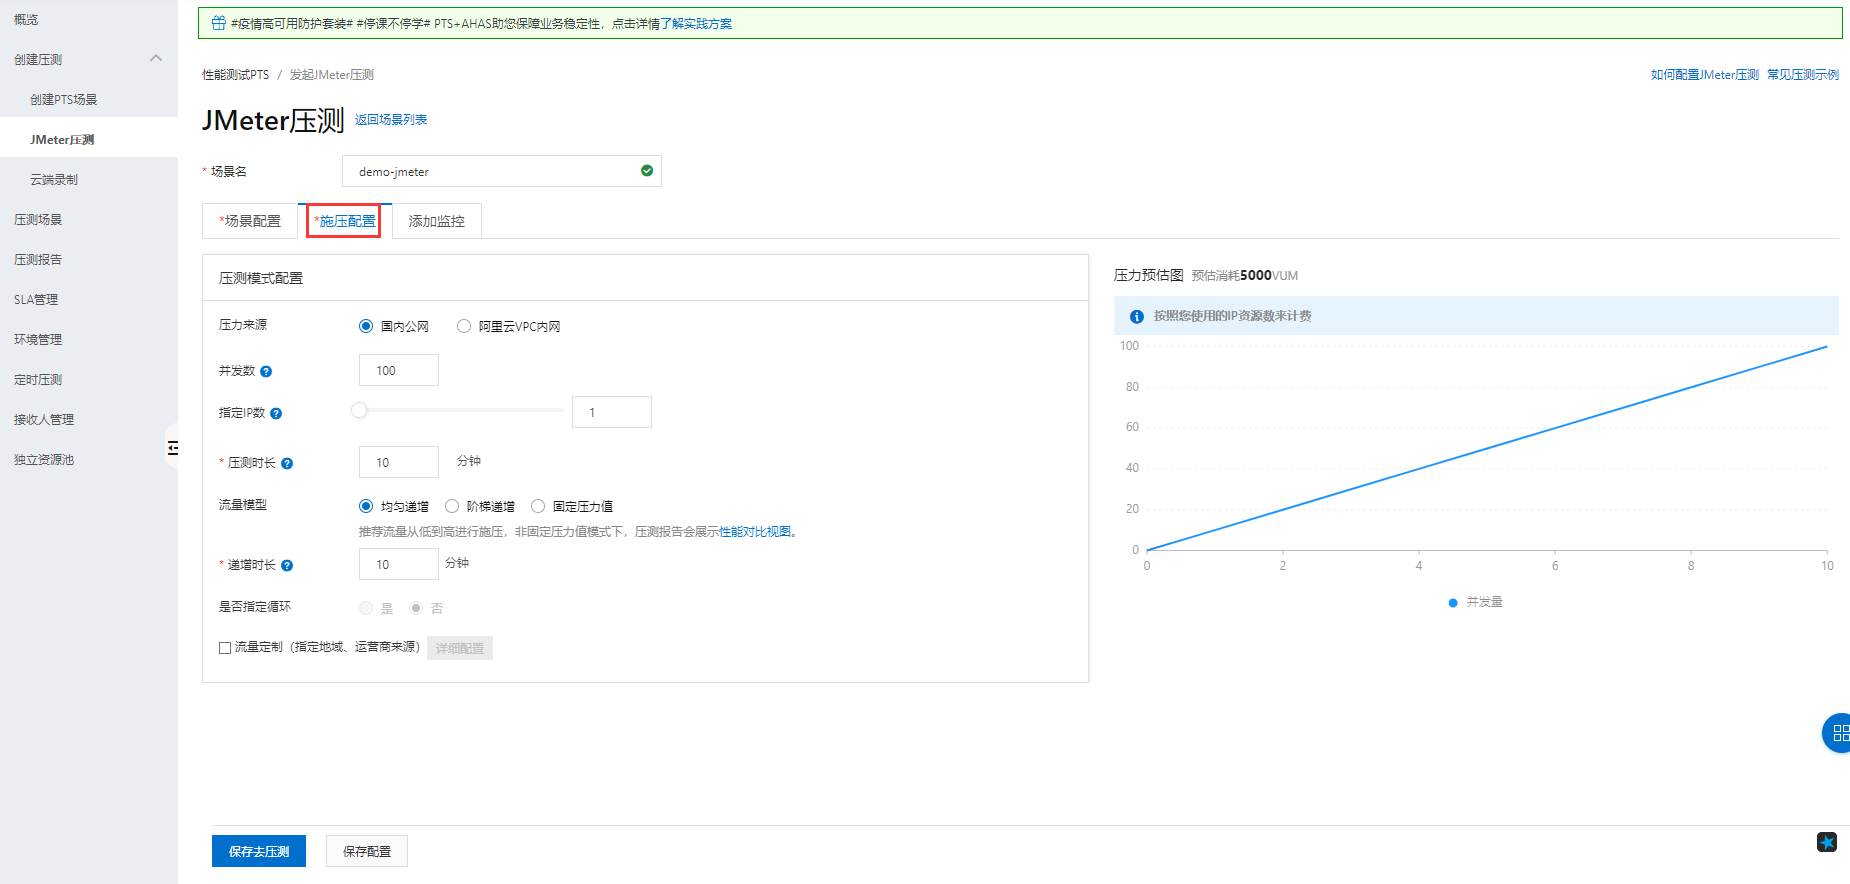
Task: Select 固定压力值 traffic model
Action: pos(538,506)
